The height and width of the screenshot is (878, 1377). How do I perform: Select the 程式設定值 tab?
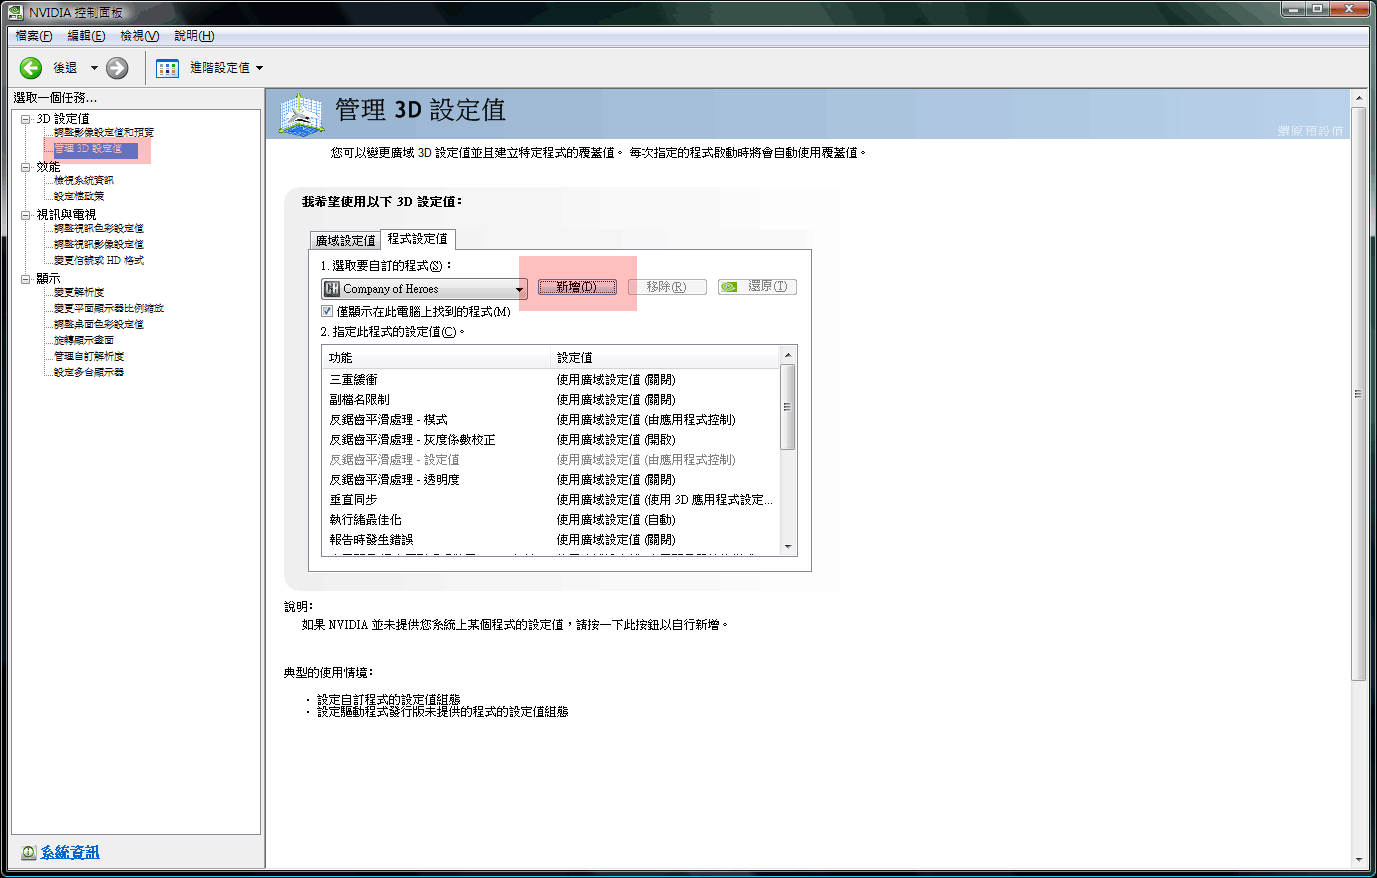(418, 239)
